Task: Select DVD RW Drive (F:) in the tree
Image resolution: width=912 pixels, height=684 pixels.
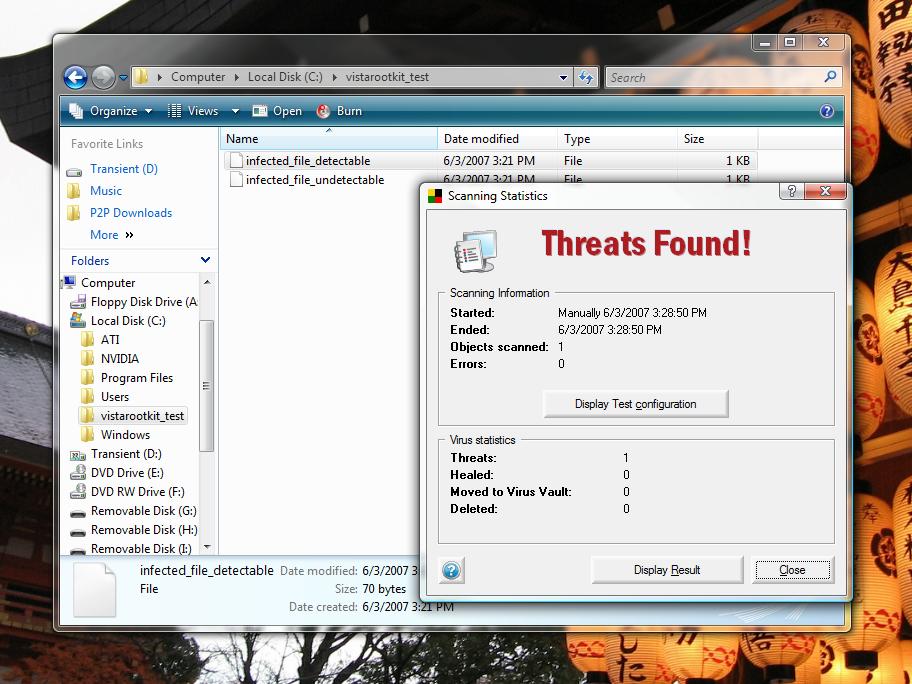Action: [x=138, y=492]
